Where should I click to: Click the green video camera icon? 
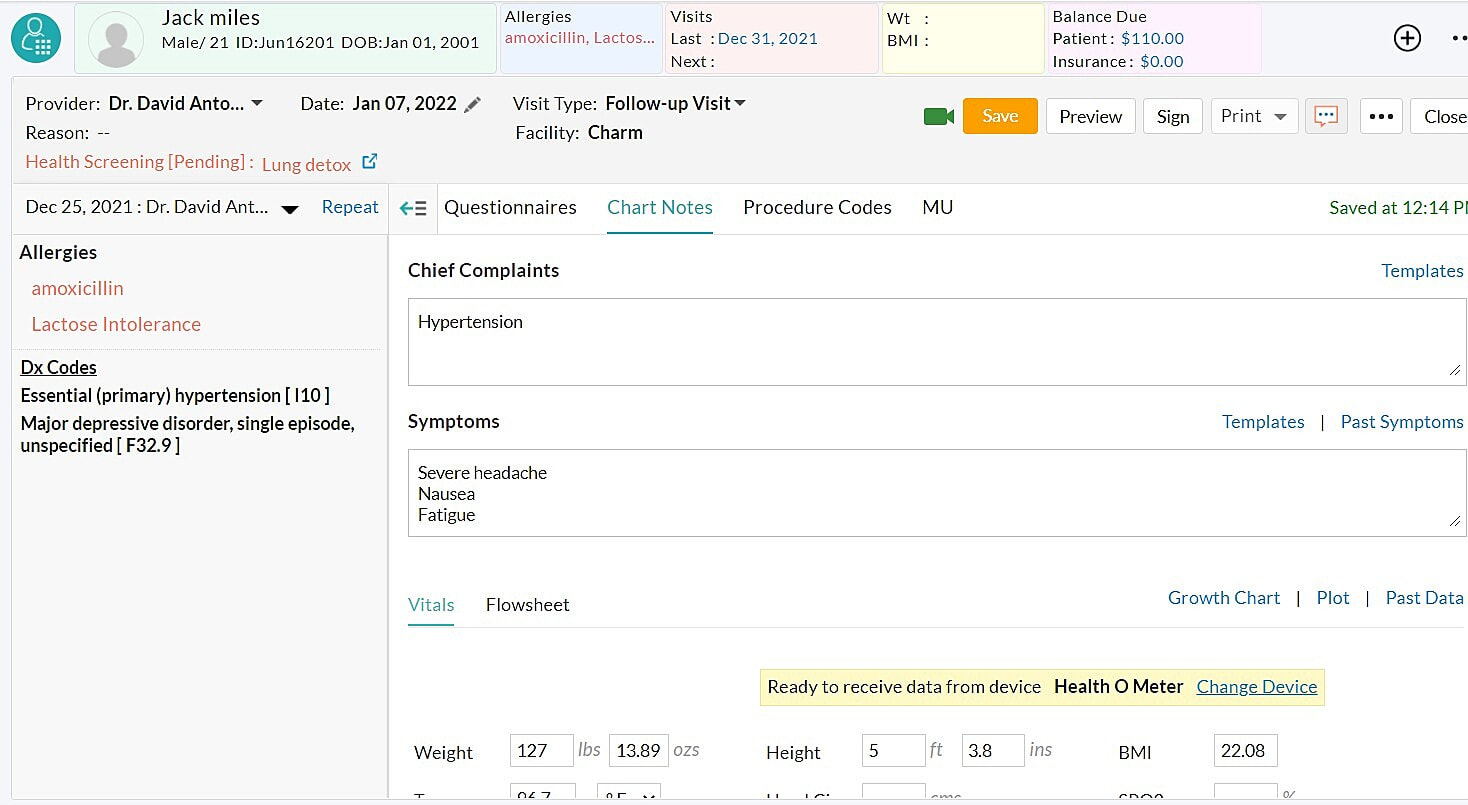tap(938, 117)
